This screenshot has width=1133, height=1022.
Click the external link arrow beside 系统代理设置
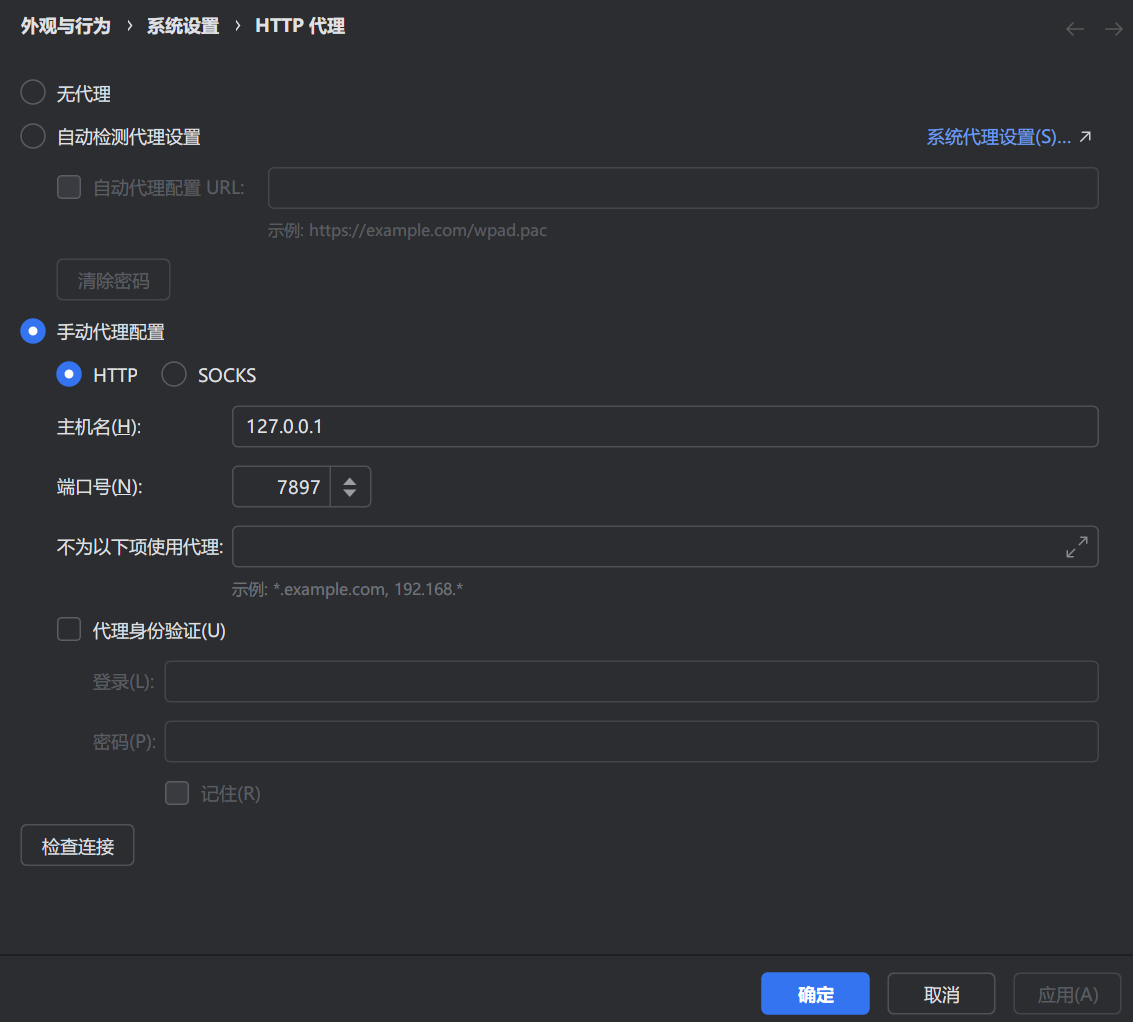1085,136
